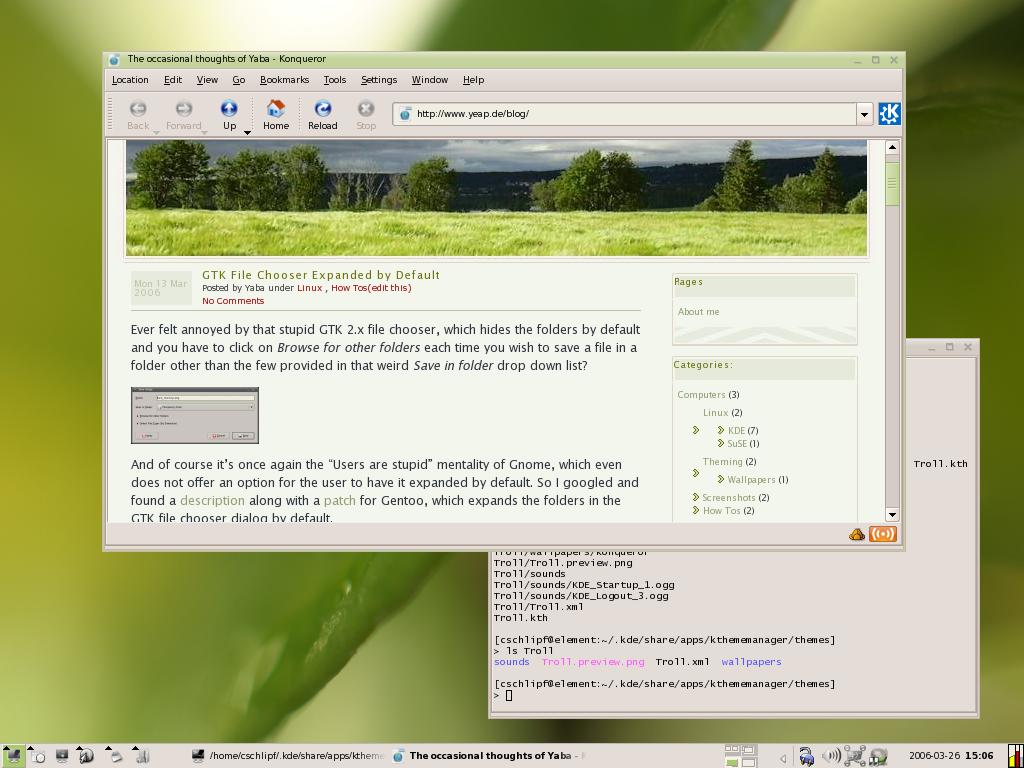Open the Up button dropdown arrow

pos(247,133)
